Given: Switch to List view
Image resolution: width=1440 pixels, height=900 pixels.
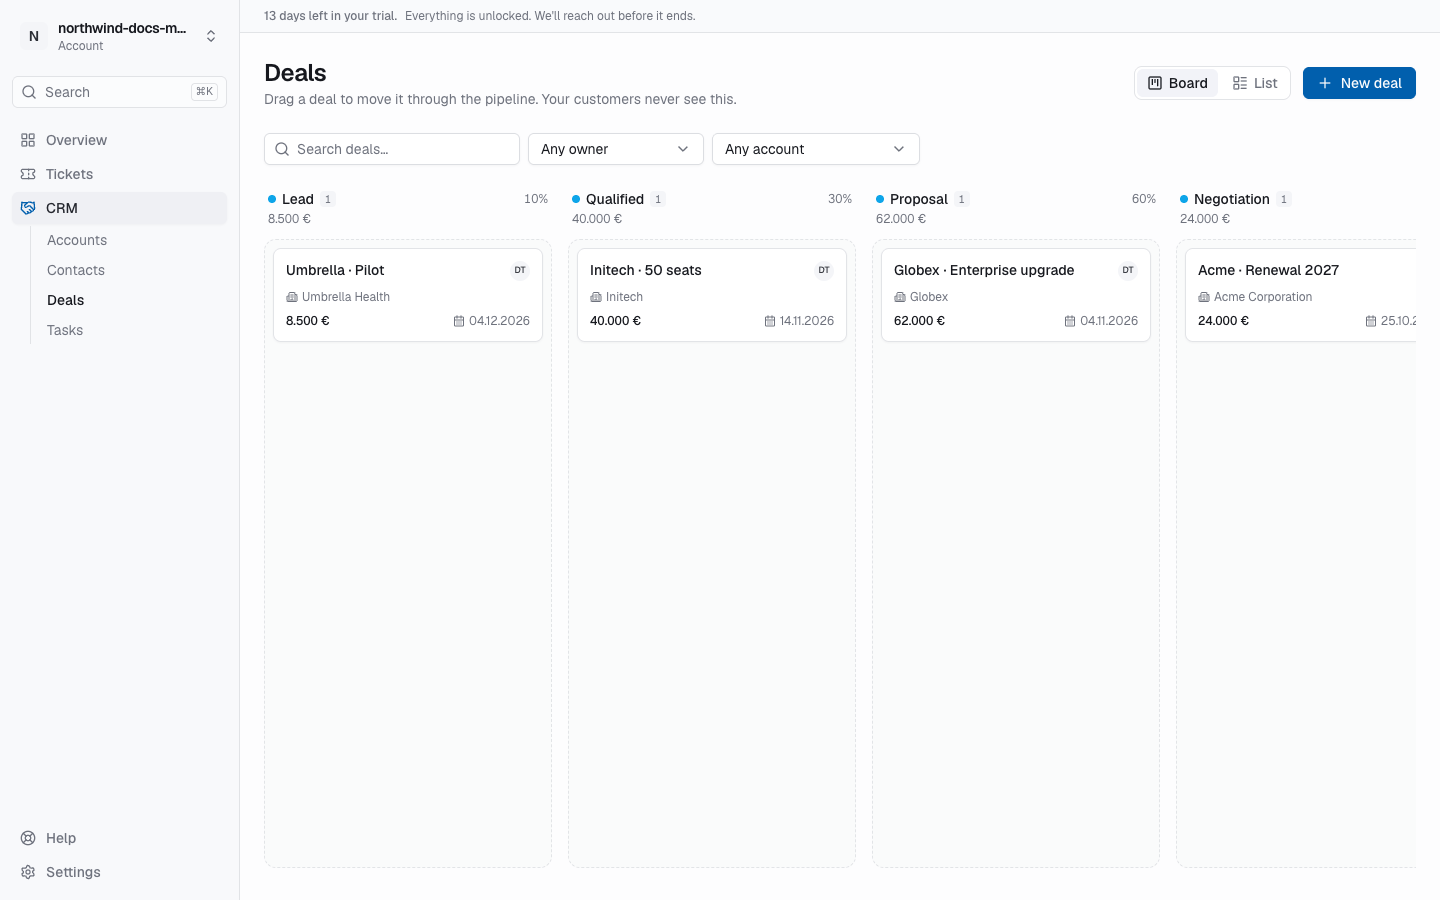Looking at the screenshot, I should [x=1255, y=83].
